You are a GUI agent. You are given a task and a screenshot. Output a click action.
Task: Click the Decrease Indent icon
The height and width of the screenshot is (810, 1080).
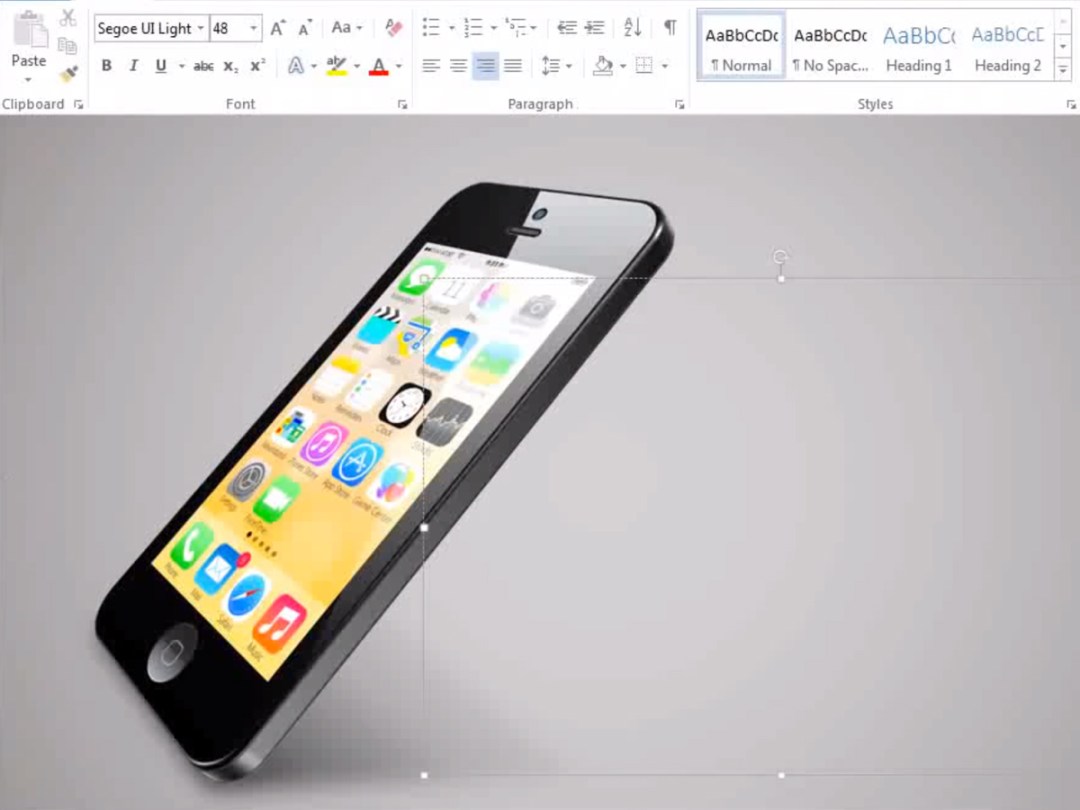click(x=567, y=28)
